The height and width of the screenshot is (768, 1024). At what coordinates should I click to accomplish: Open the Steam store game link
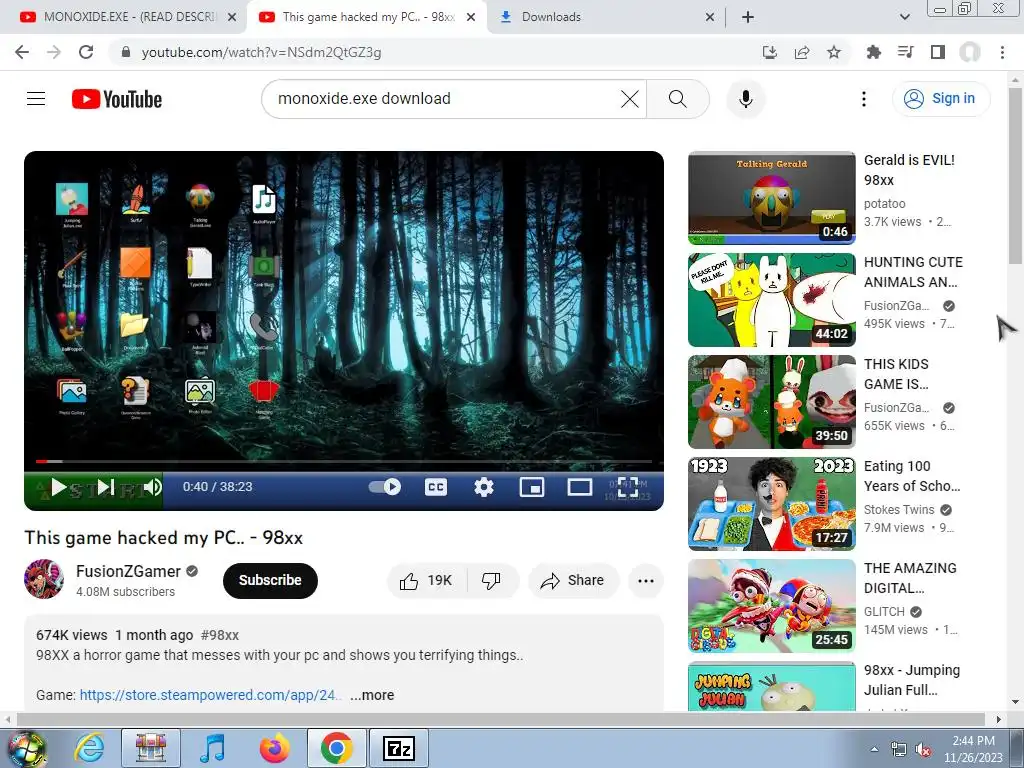[x=209, y=695]
